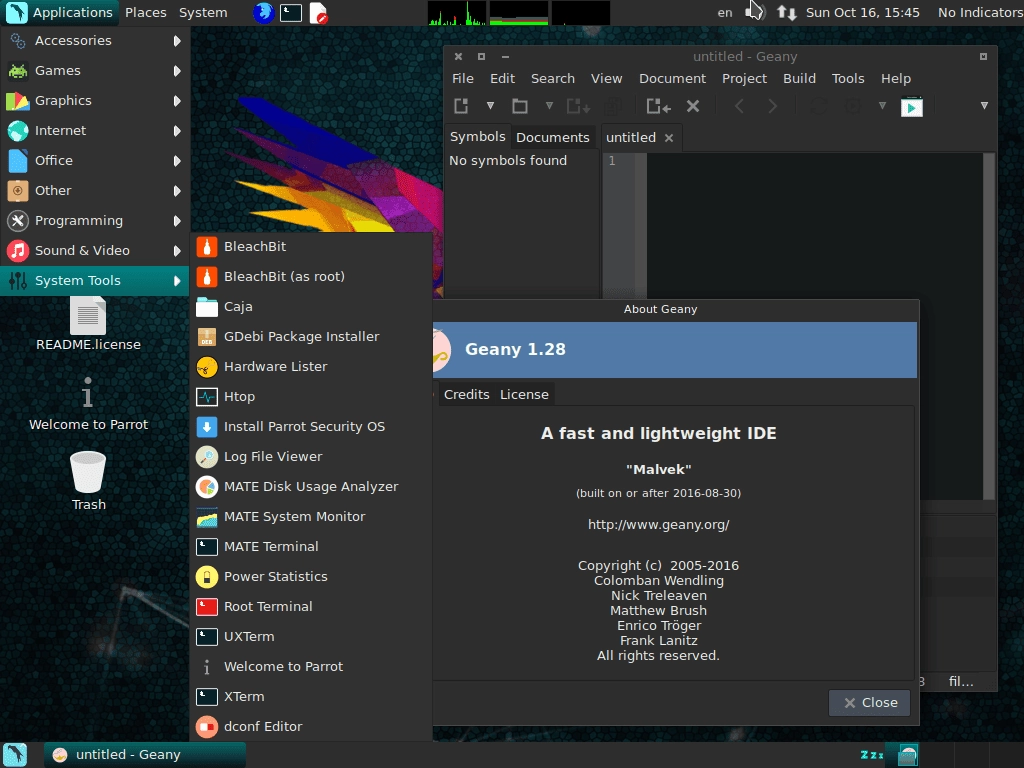Expand the Office submenu
This screenshot has height=768, width=1024.
pyautogui.click(x=95, y=161)
